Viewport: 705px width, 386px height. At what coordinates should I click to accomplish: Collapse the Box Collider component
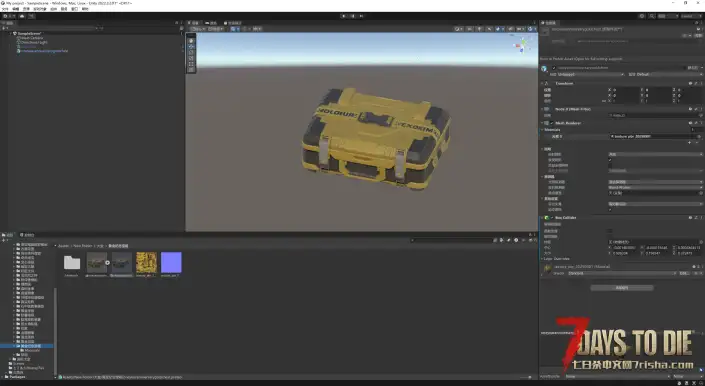[542, 218]
